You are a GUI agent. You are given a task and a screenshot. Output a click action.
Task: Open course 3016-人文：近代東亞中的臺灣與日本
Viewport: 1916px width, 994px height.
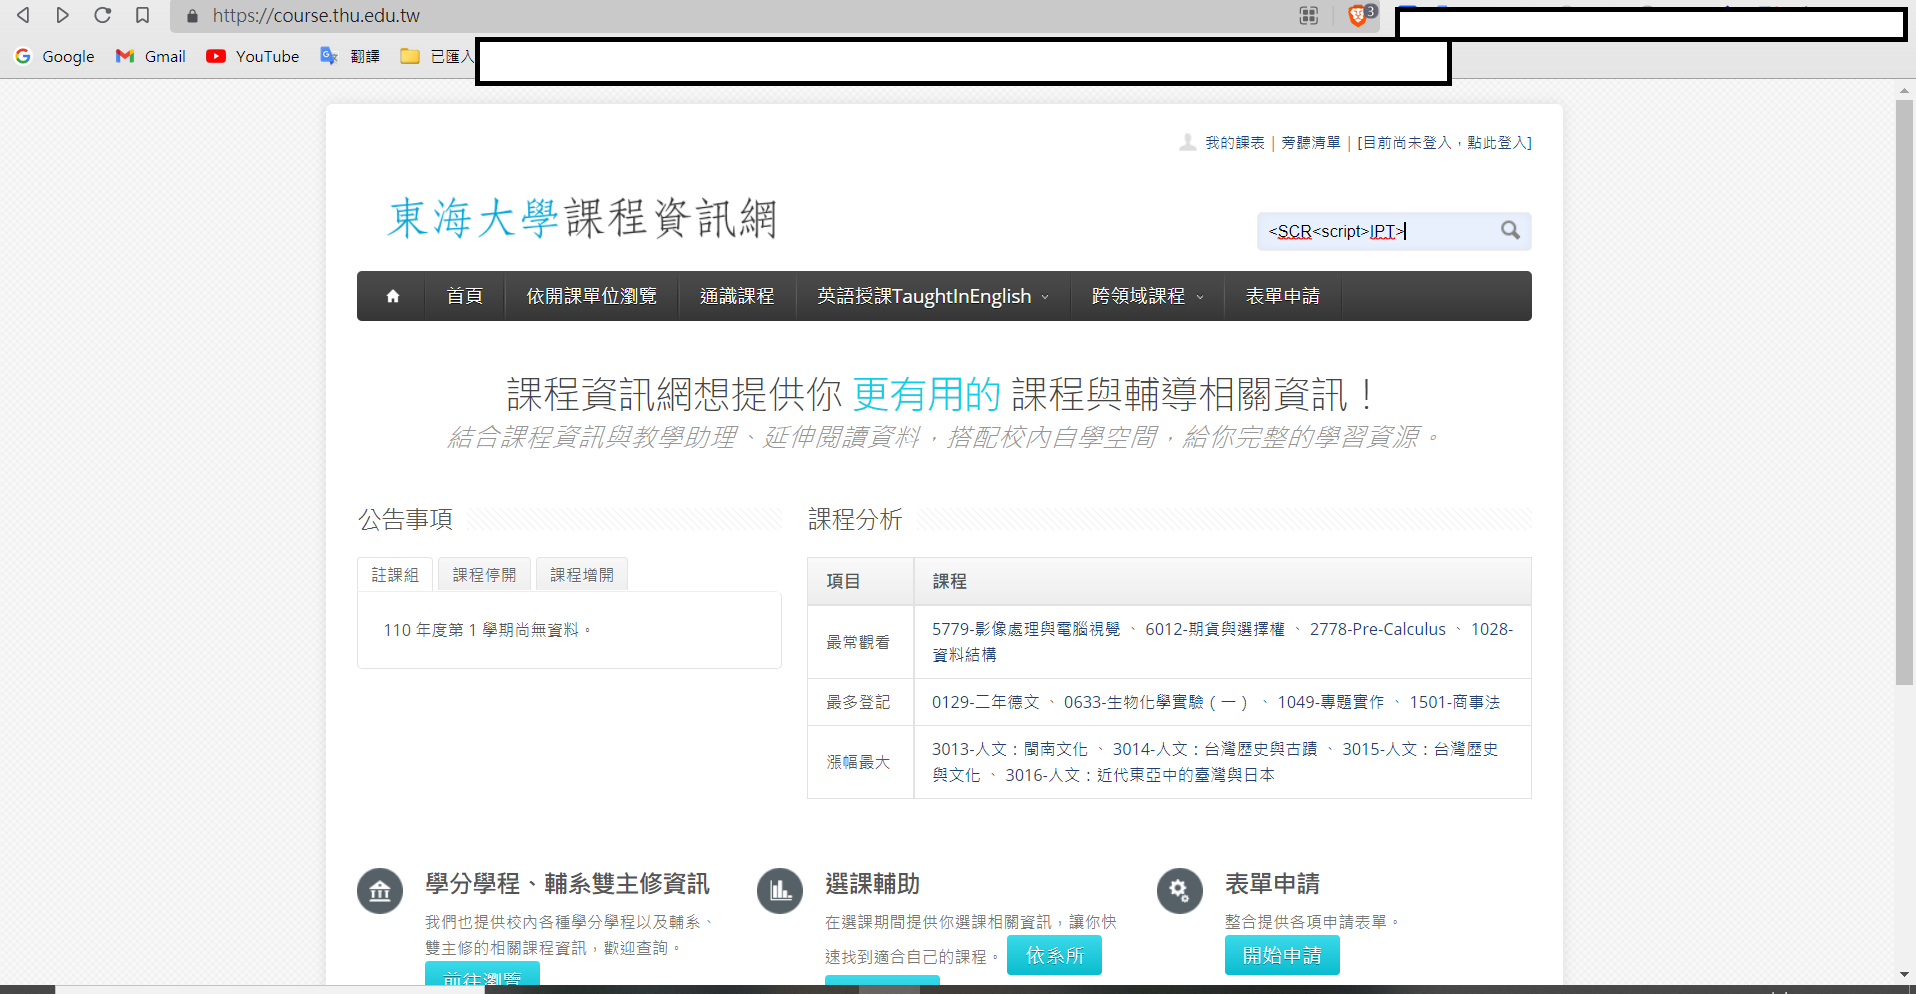point(1140,775)
